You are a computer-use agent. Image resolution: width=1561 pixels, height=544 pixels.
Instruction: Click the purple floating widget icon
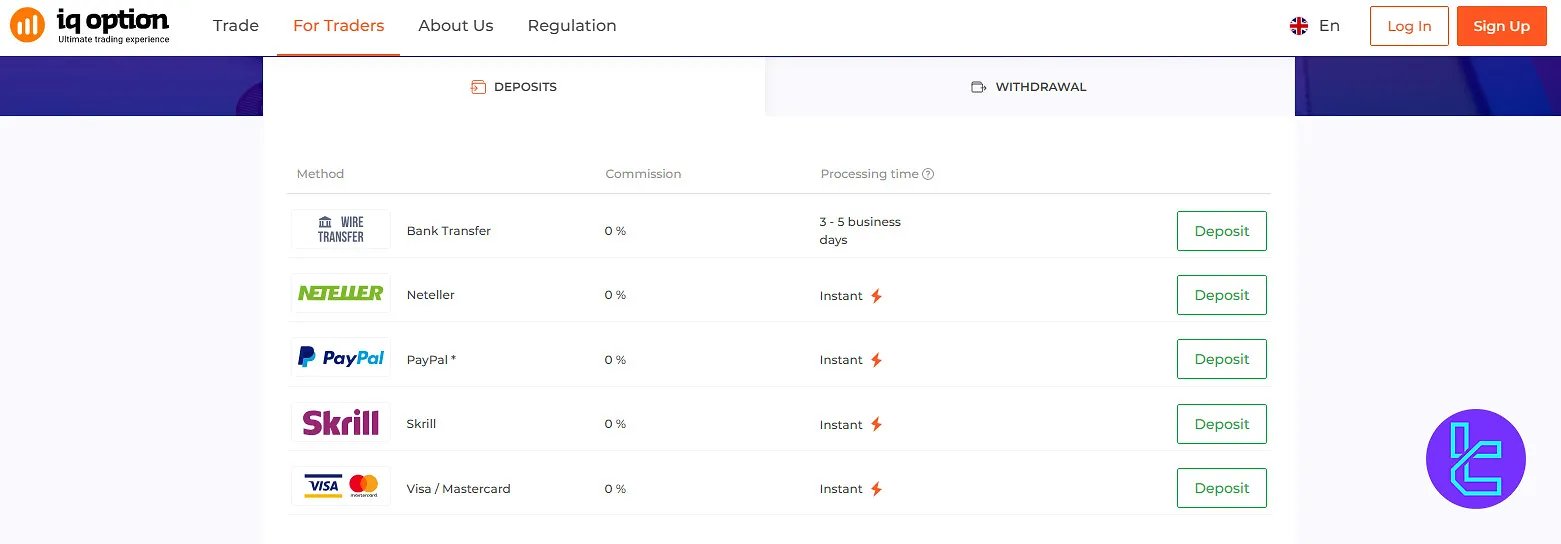pos(1475,459)
